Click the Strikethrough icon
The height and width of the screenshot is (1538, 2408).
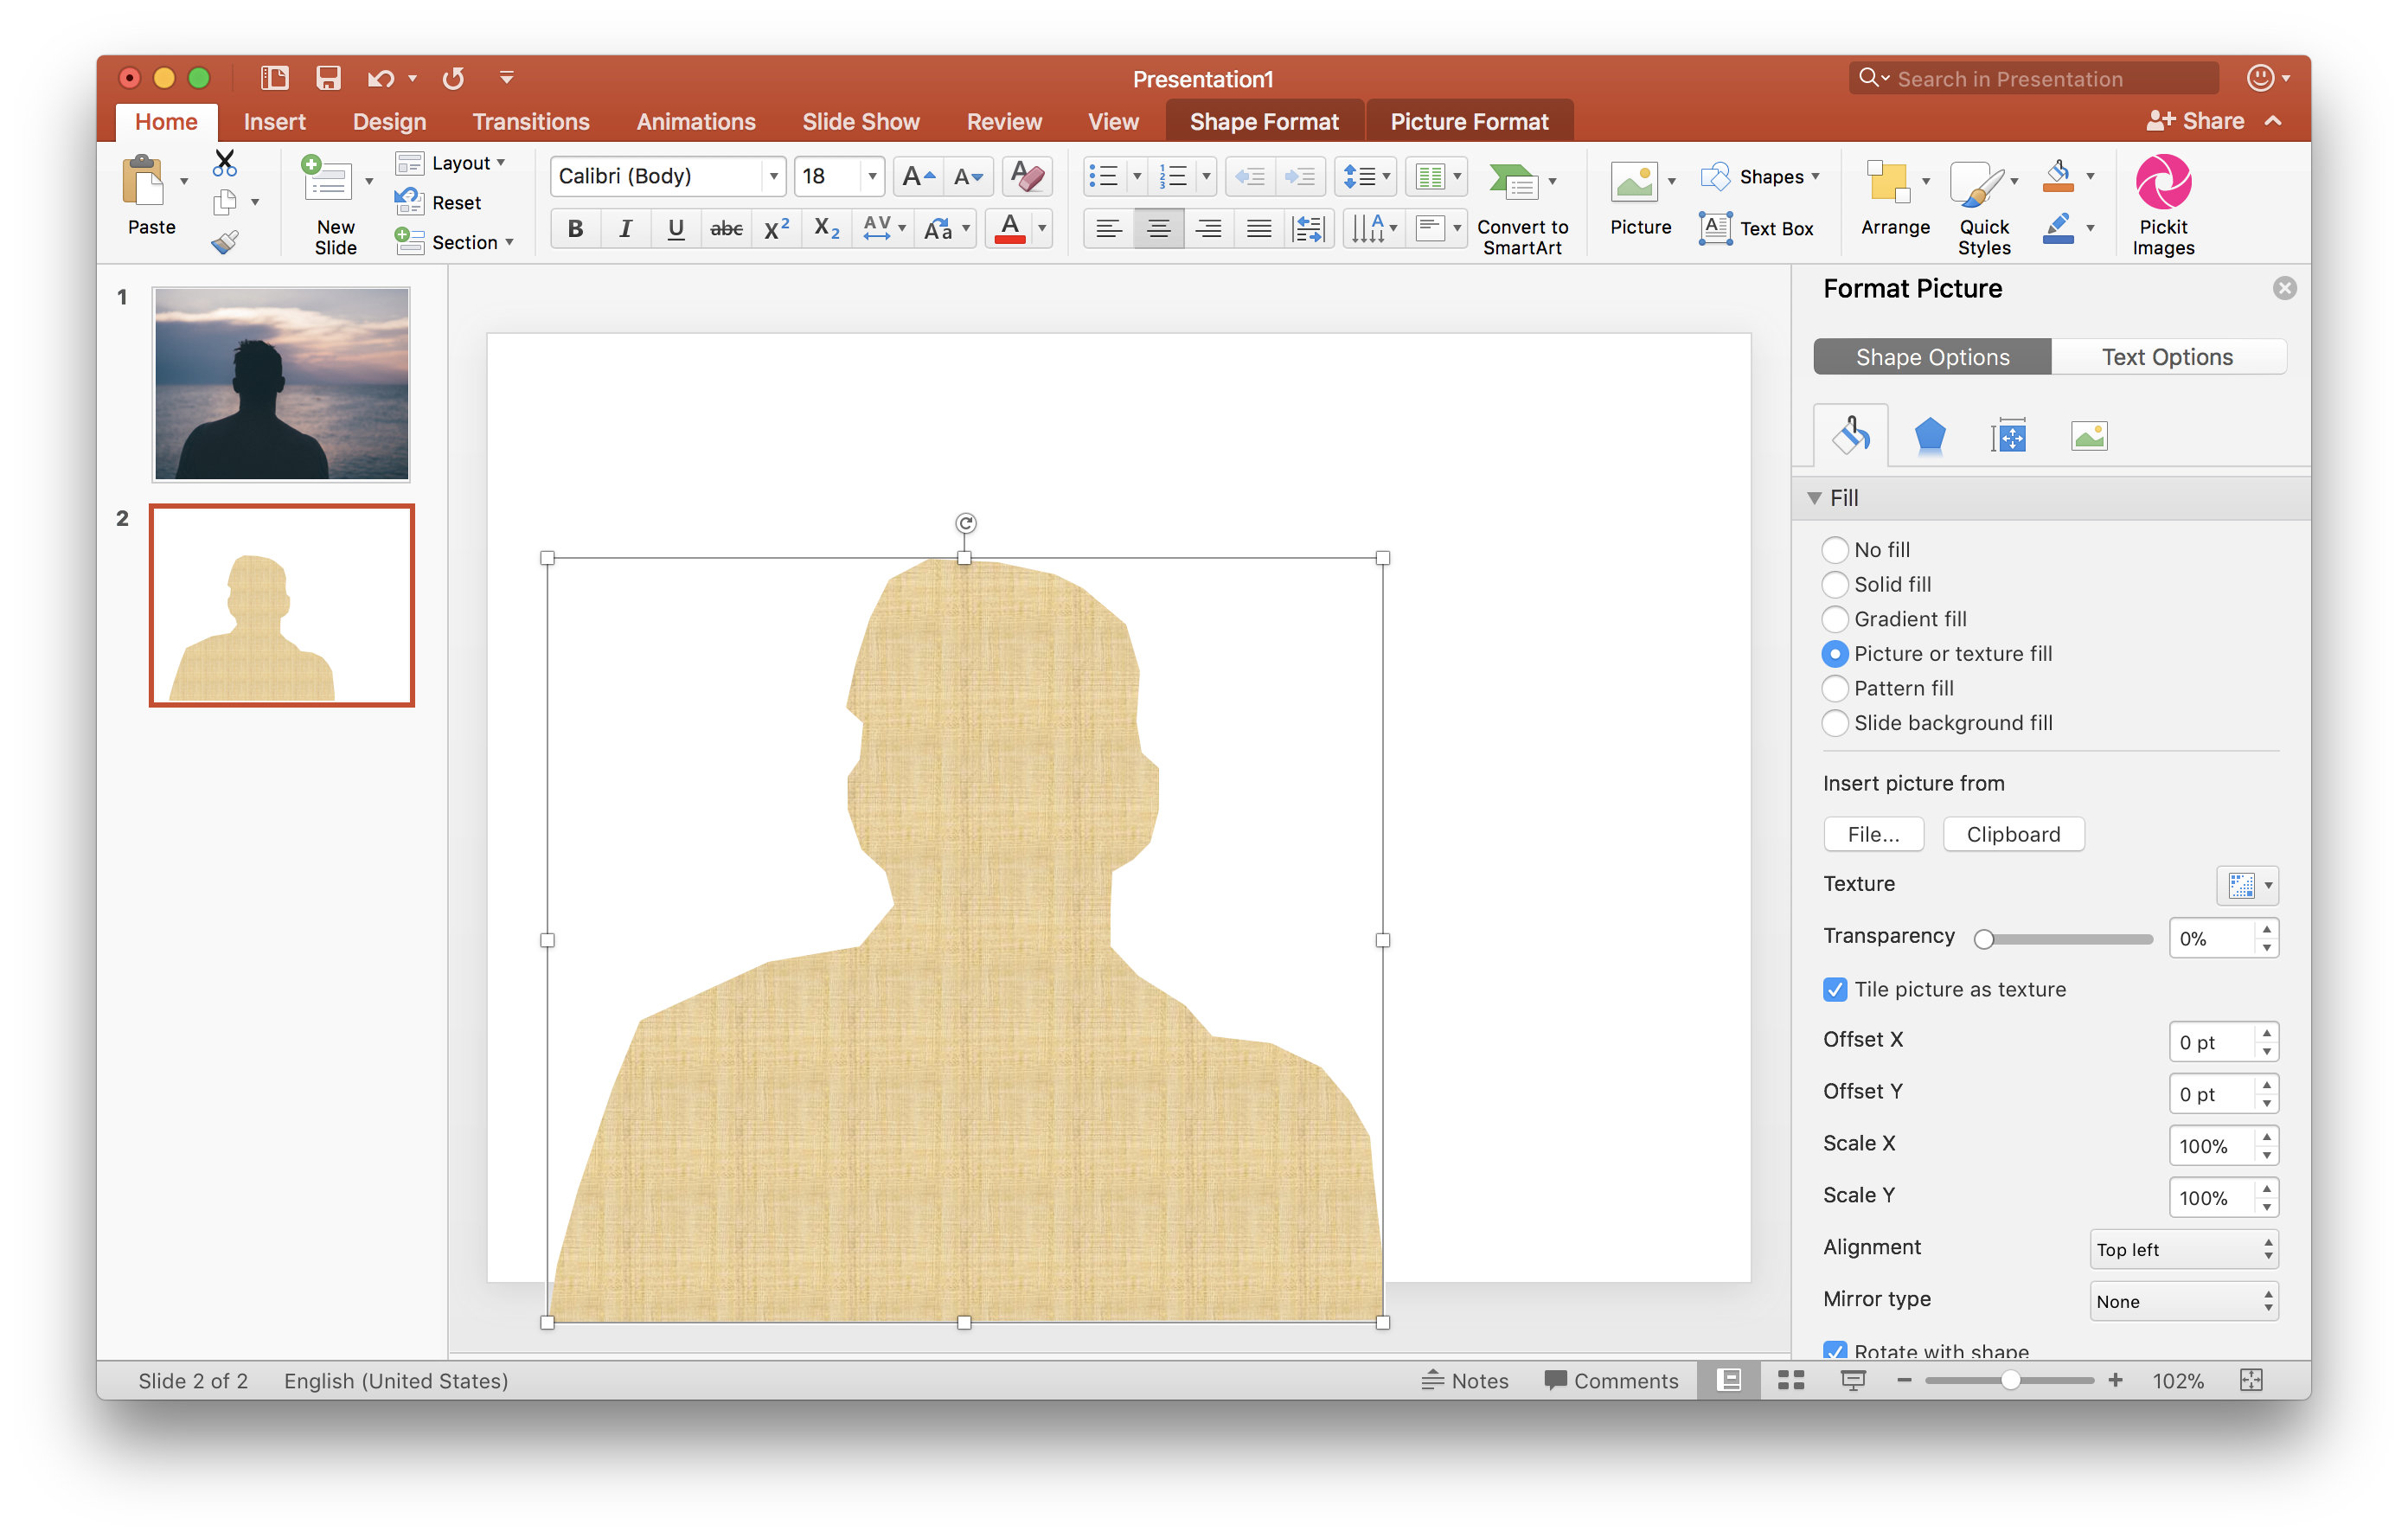(x=726, y=228)
